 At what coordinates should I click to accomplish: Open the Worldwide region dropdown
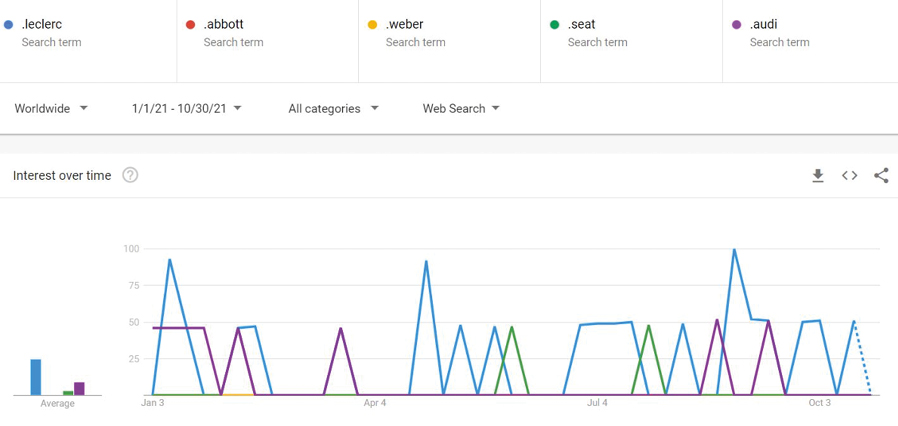51,108
